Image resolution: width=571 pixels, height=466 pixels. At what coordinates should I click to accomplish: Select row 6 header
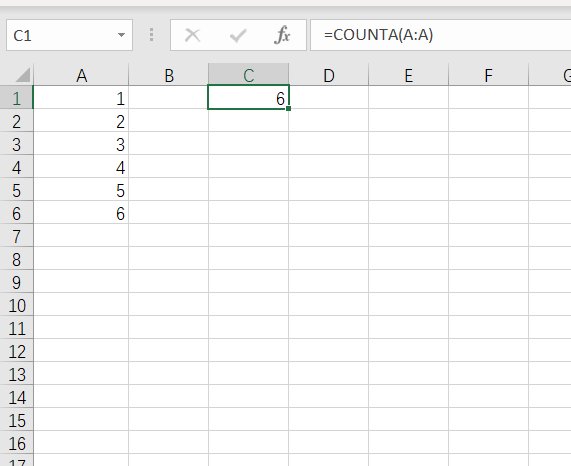coord(16,212)
